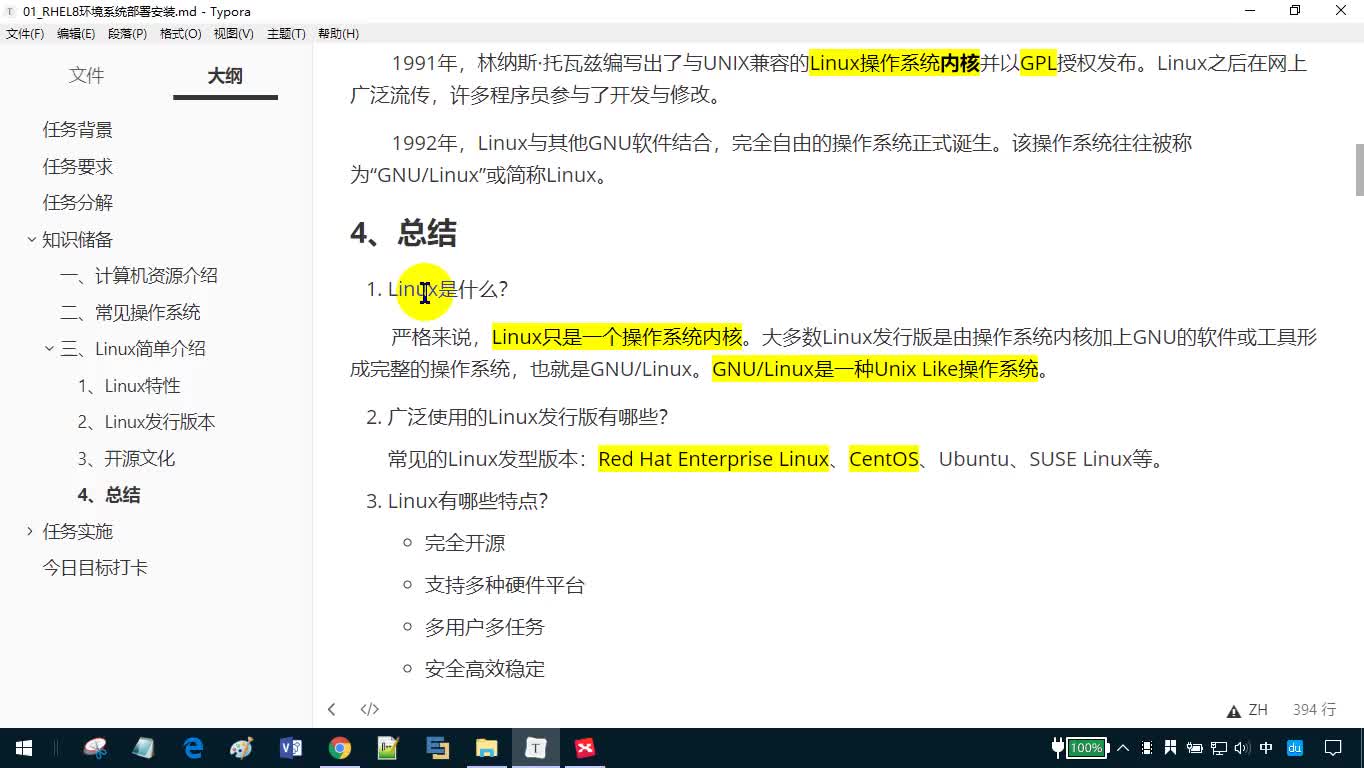
Task: Open the 主题(T) menu
Action: point(286,33)
